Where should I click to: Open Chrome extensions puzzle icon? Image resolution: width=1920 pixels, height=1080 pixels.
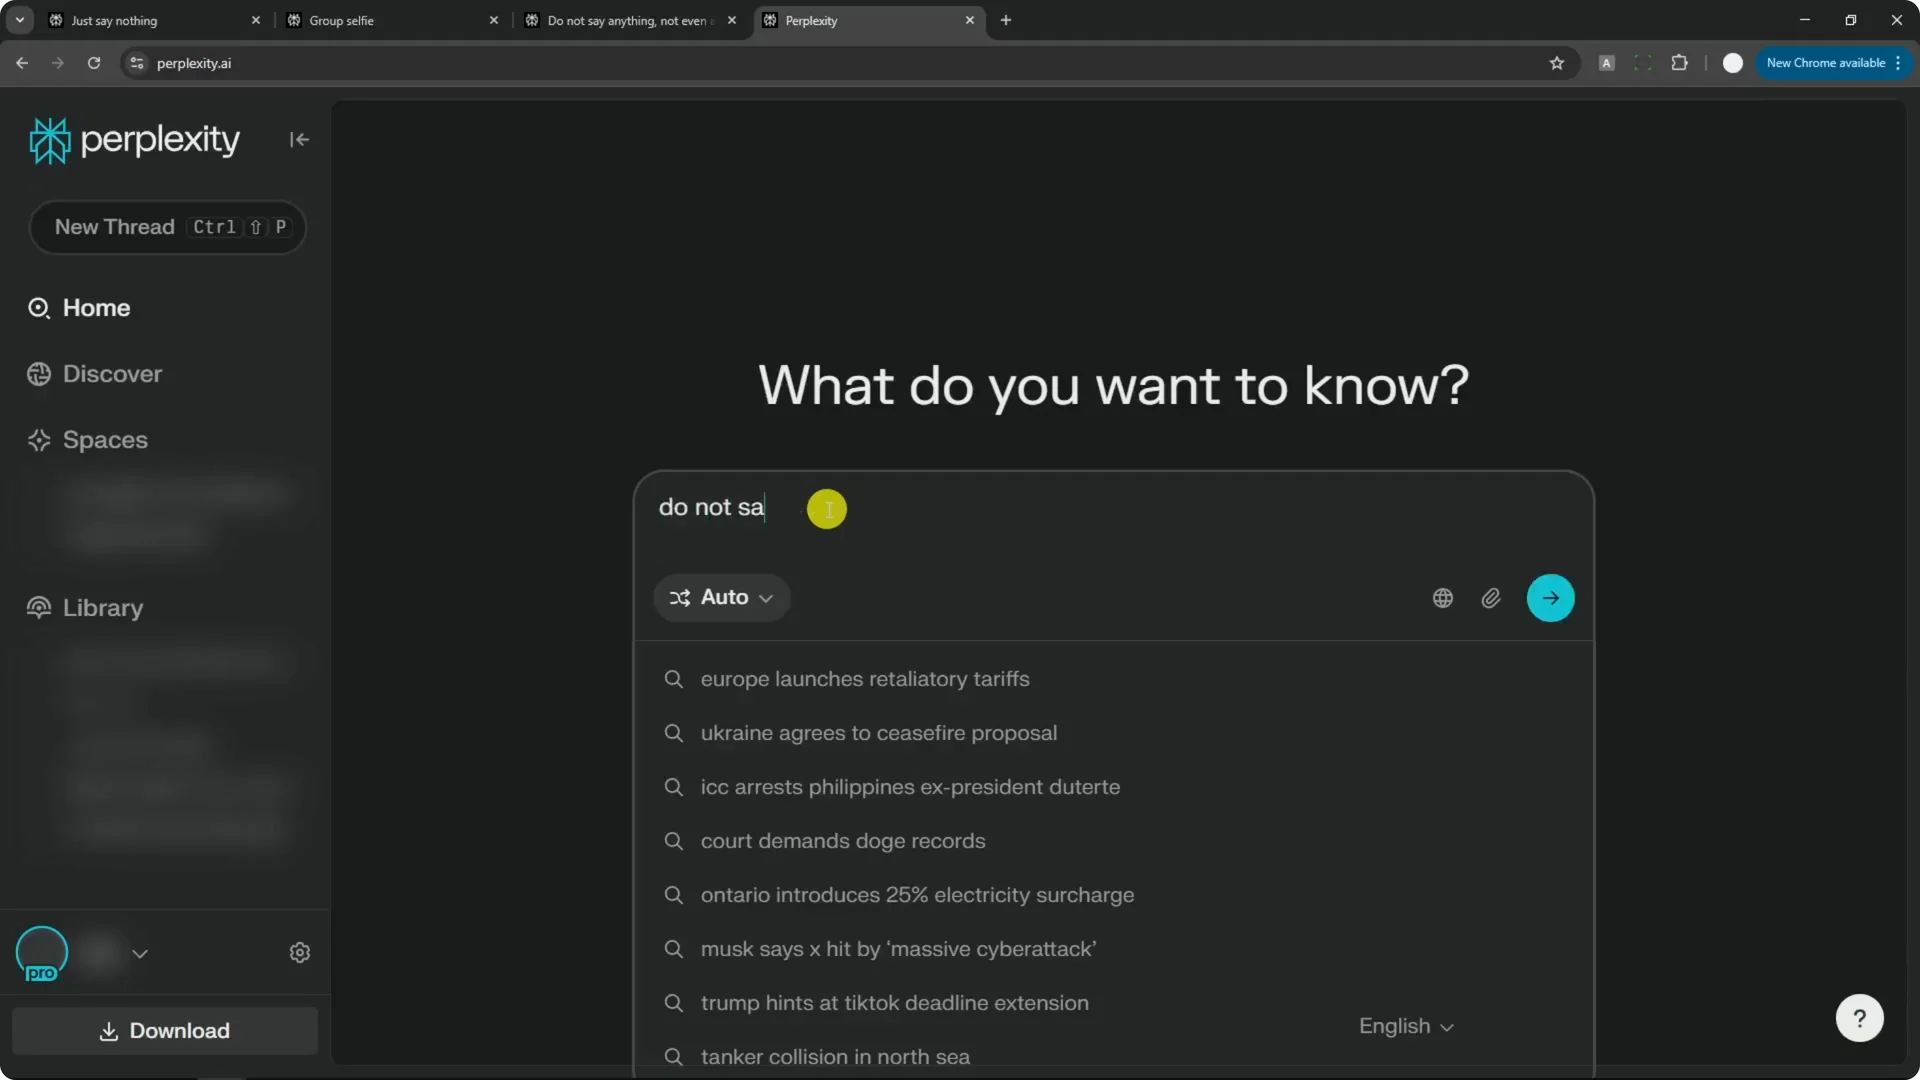(x=1679, y=63)
